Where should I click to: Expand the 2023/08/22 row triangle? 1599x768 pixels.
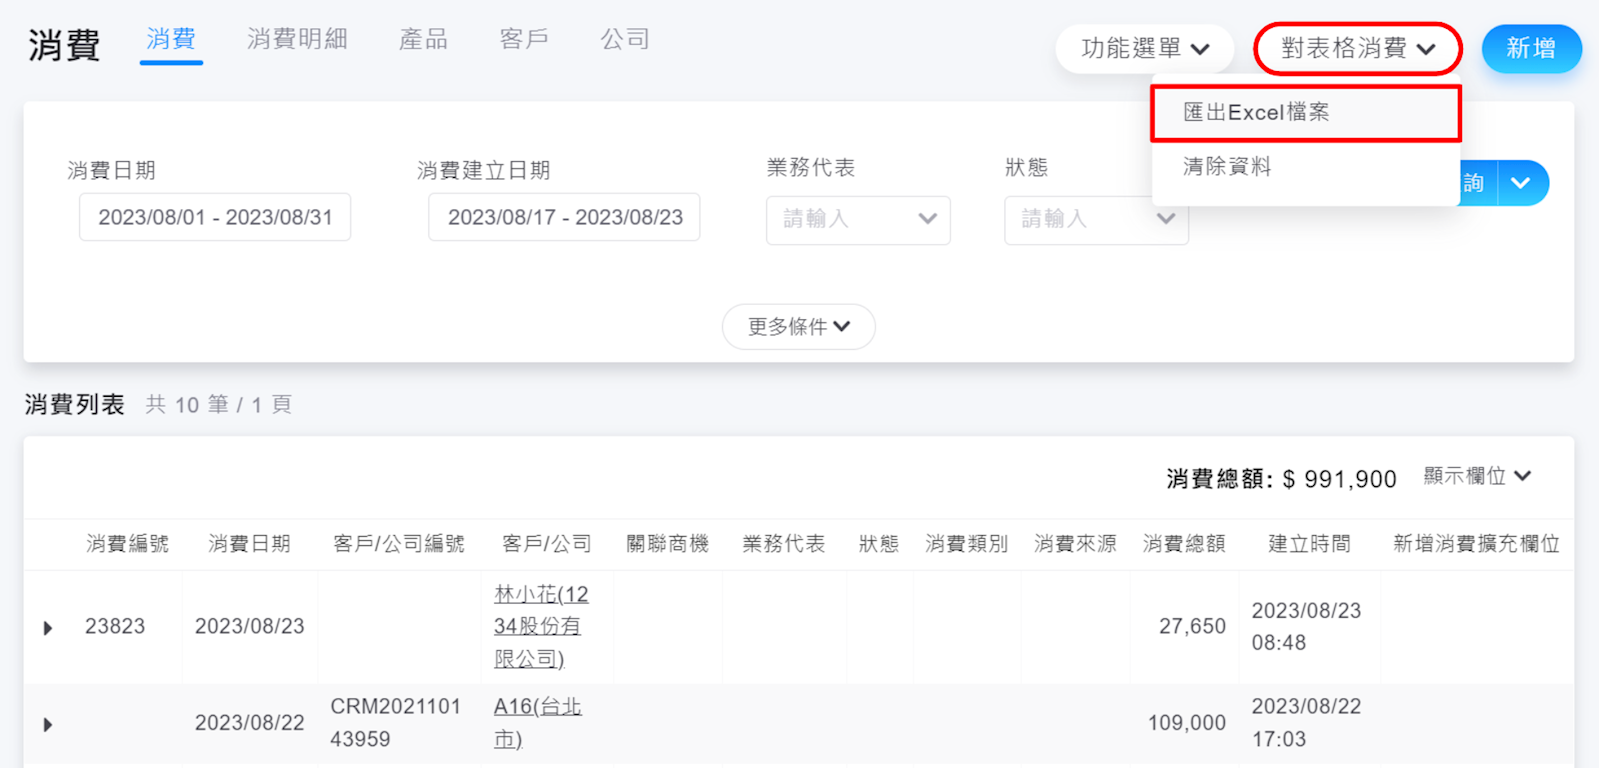[48, 724]
